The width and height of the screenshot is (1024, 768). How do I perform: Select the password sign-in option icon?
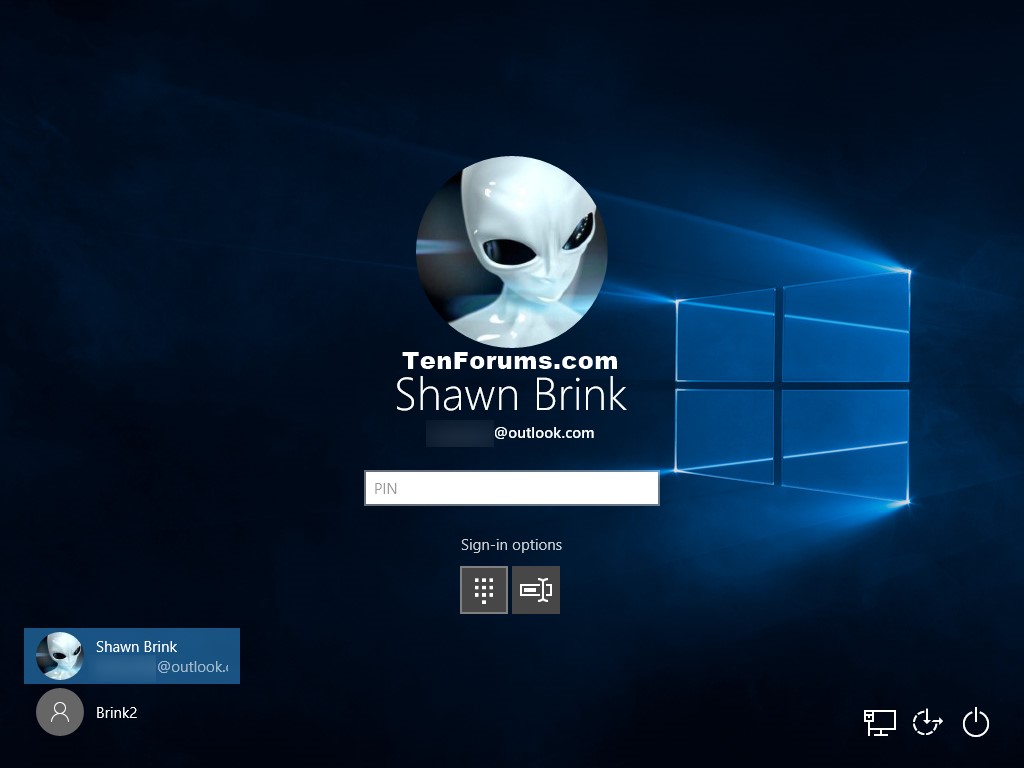[x=536, y=590]
